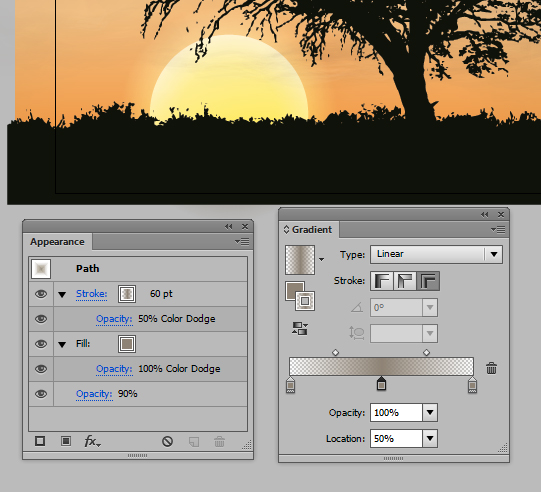Viewport: 541px width, 492px height.
Task: Click the Stroke link in the Appearance panel
Action: (91, 294)
